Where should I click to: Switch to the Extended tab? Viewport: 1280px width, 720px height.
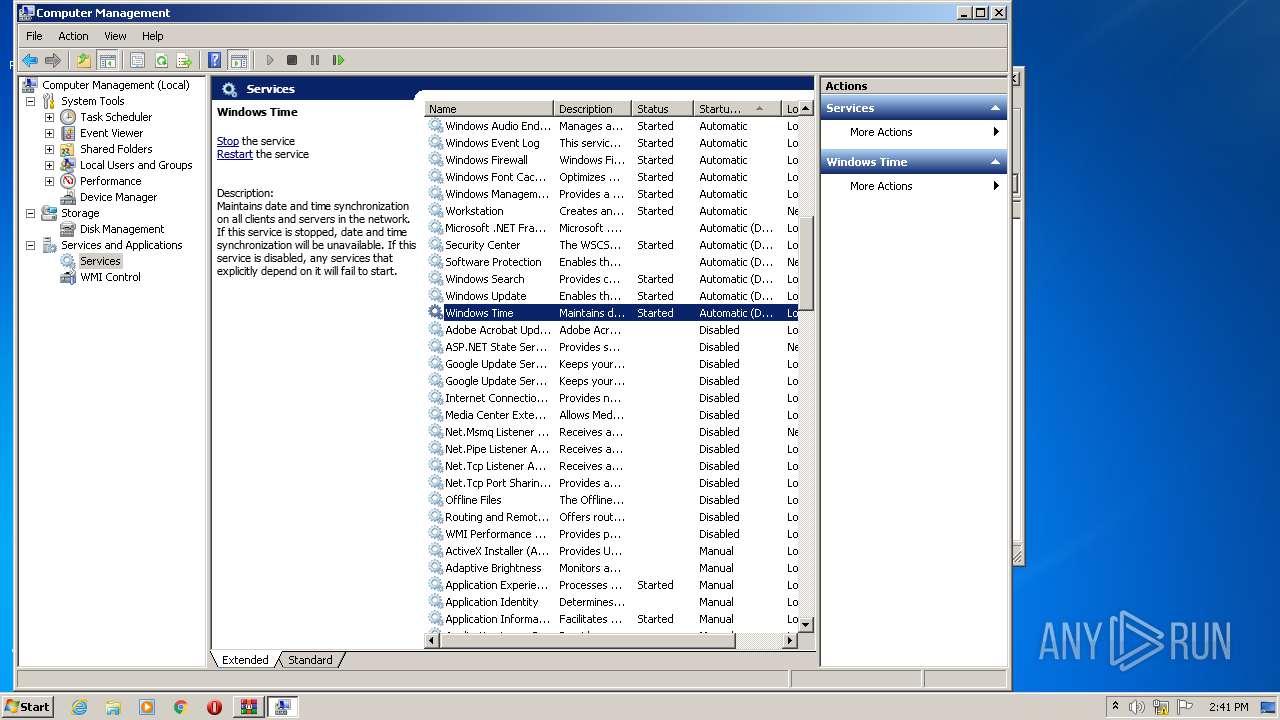pos(245,660)
